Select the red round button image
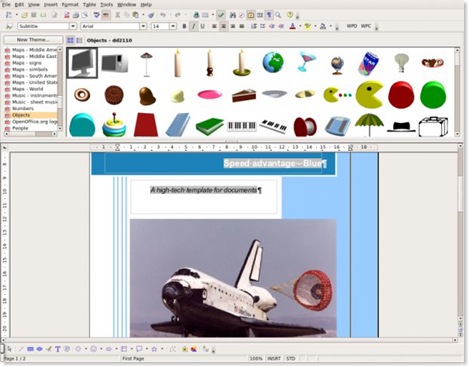This screenshot has height=366, width=468. [x=401, y=95]
